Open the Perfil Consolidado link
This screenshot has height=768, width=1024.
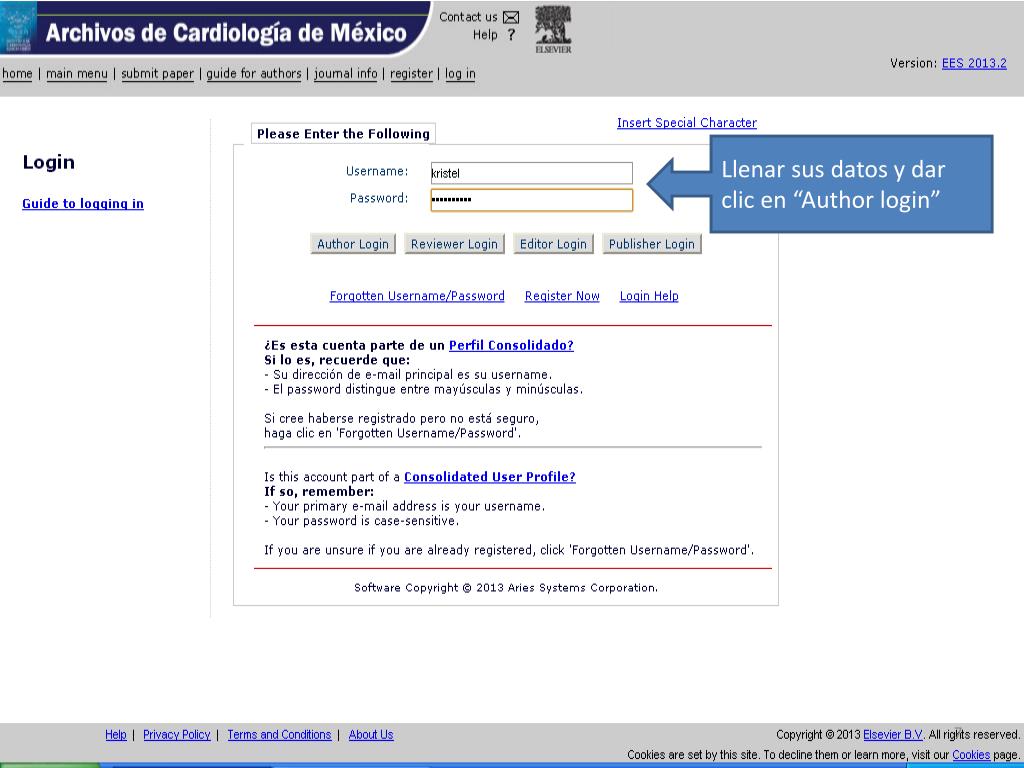pos(511,345)
